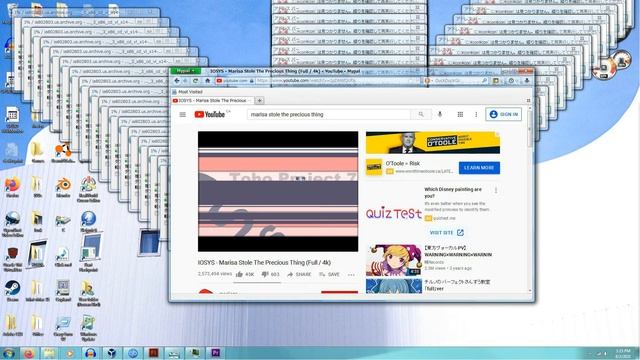Open the green Mypal menu button
The width and height of the screenshot is (640, 360).
[x=185, y=71]
